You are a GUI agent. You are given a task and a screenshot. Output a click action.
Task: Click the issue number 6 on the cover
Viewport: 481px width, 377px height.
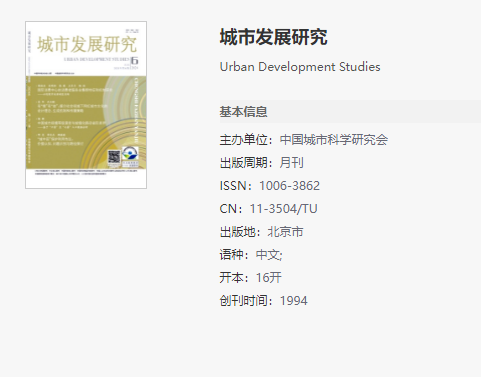point(134,61)
